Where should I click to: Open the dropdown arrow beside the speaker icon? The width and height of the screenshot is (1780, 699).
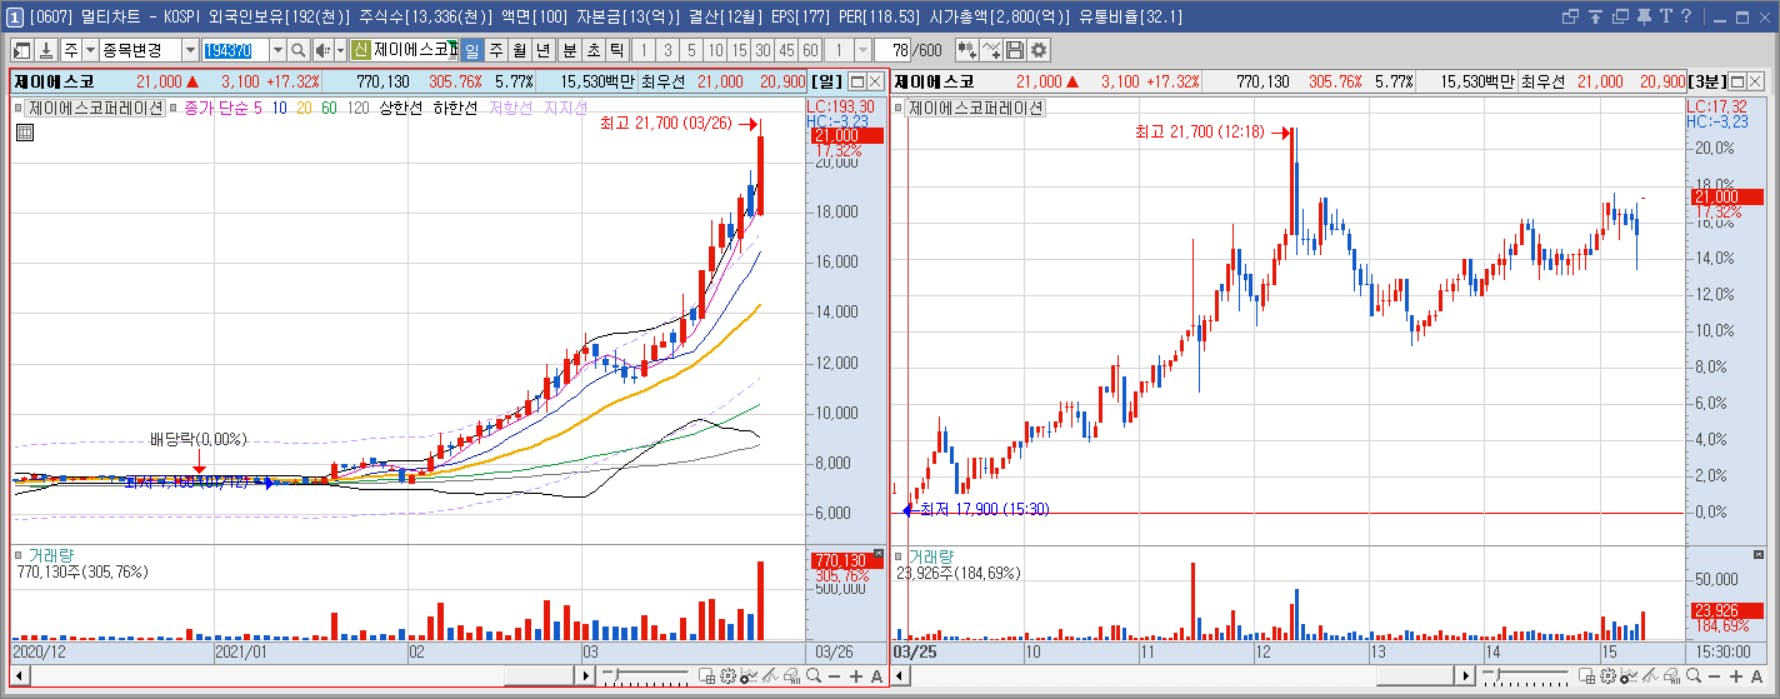(x=340, y=50)
